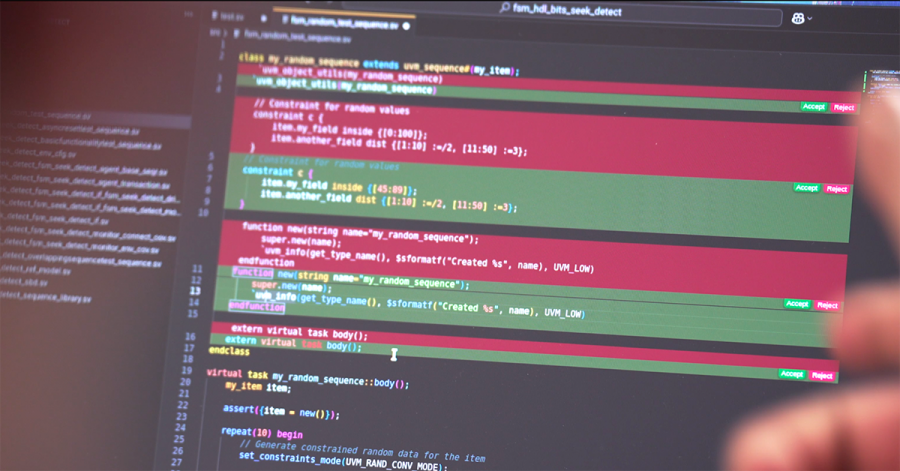This screenshot has height=471, width=900.
Task: Click the 'set_constraints_mode(UVM_RAND_CONV_MODE)' line
Action: coord(343,461)
